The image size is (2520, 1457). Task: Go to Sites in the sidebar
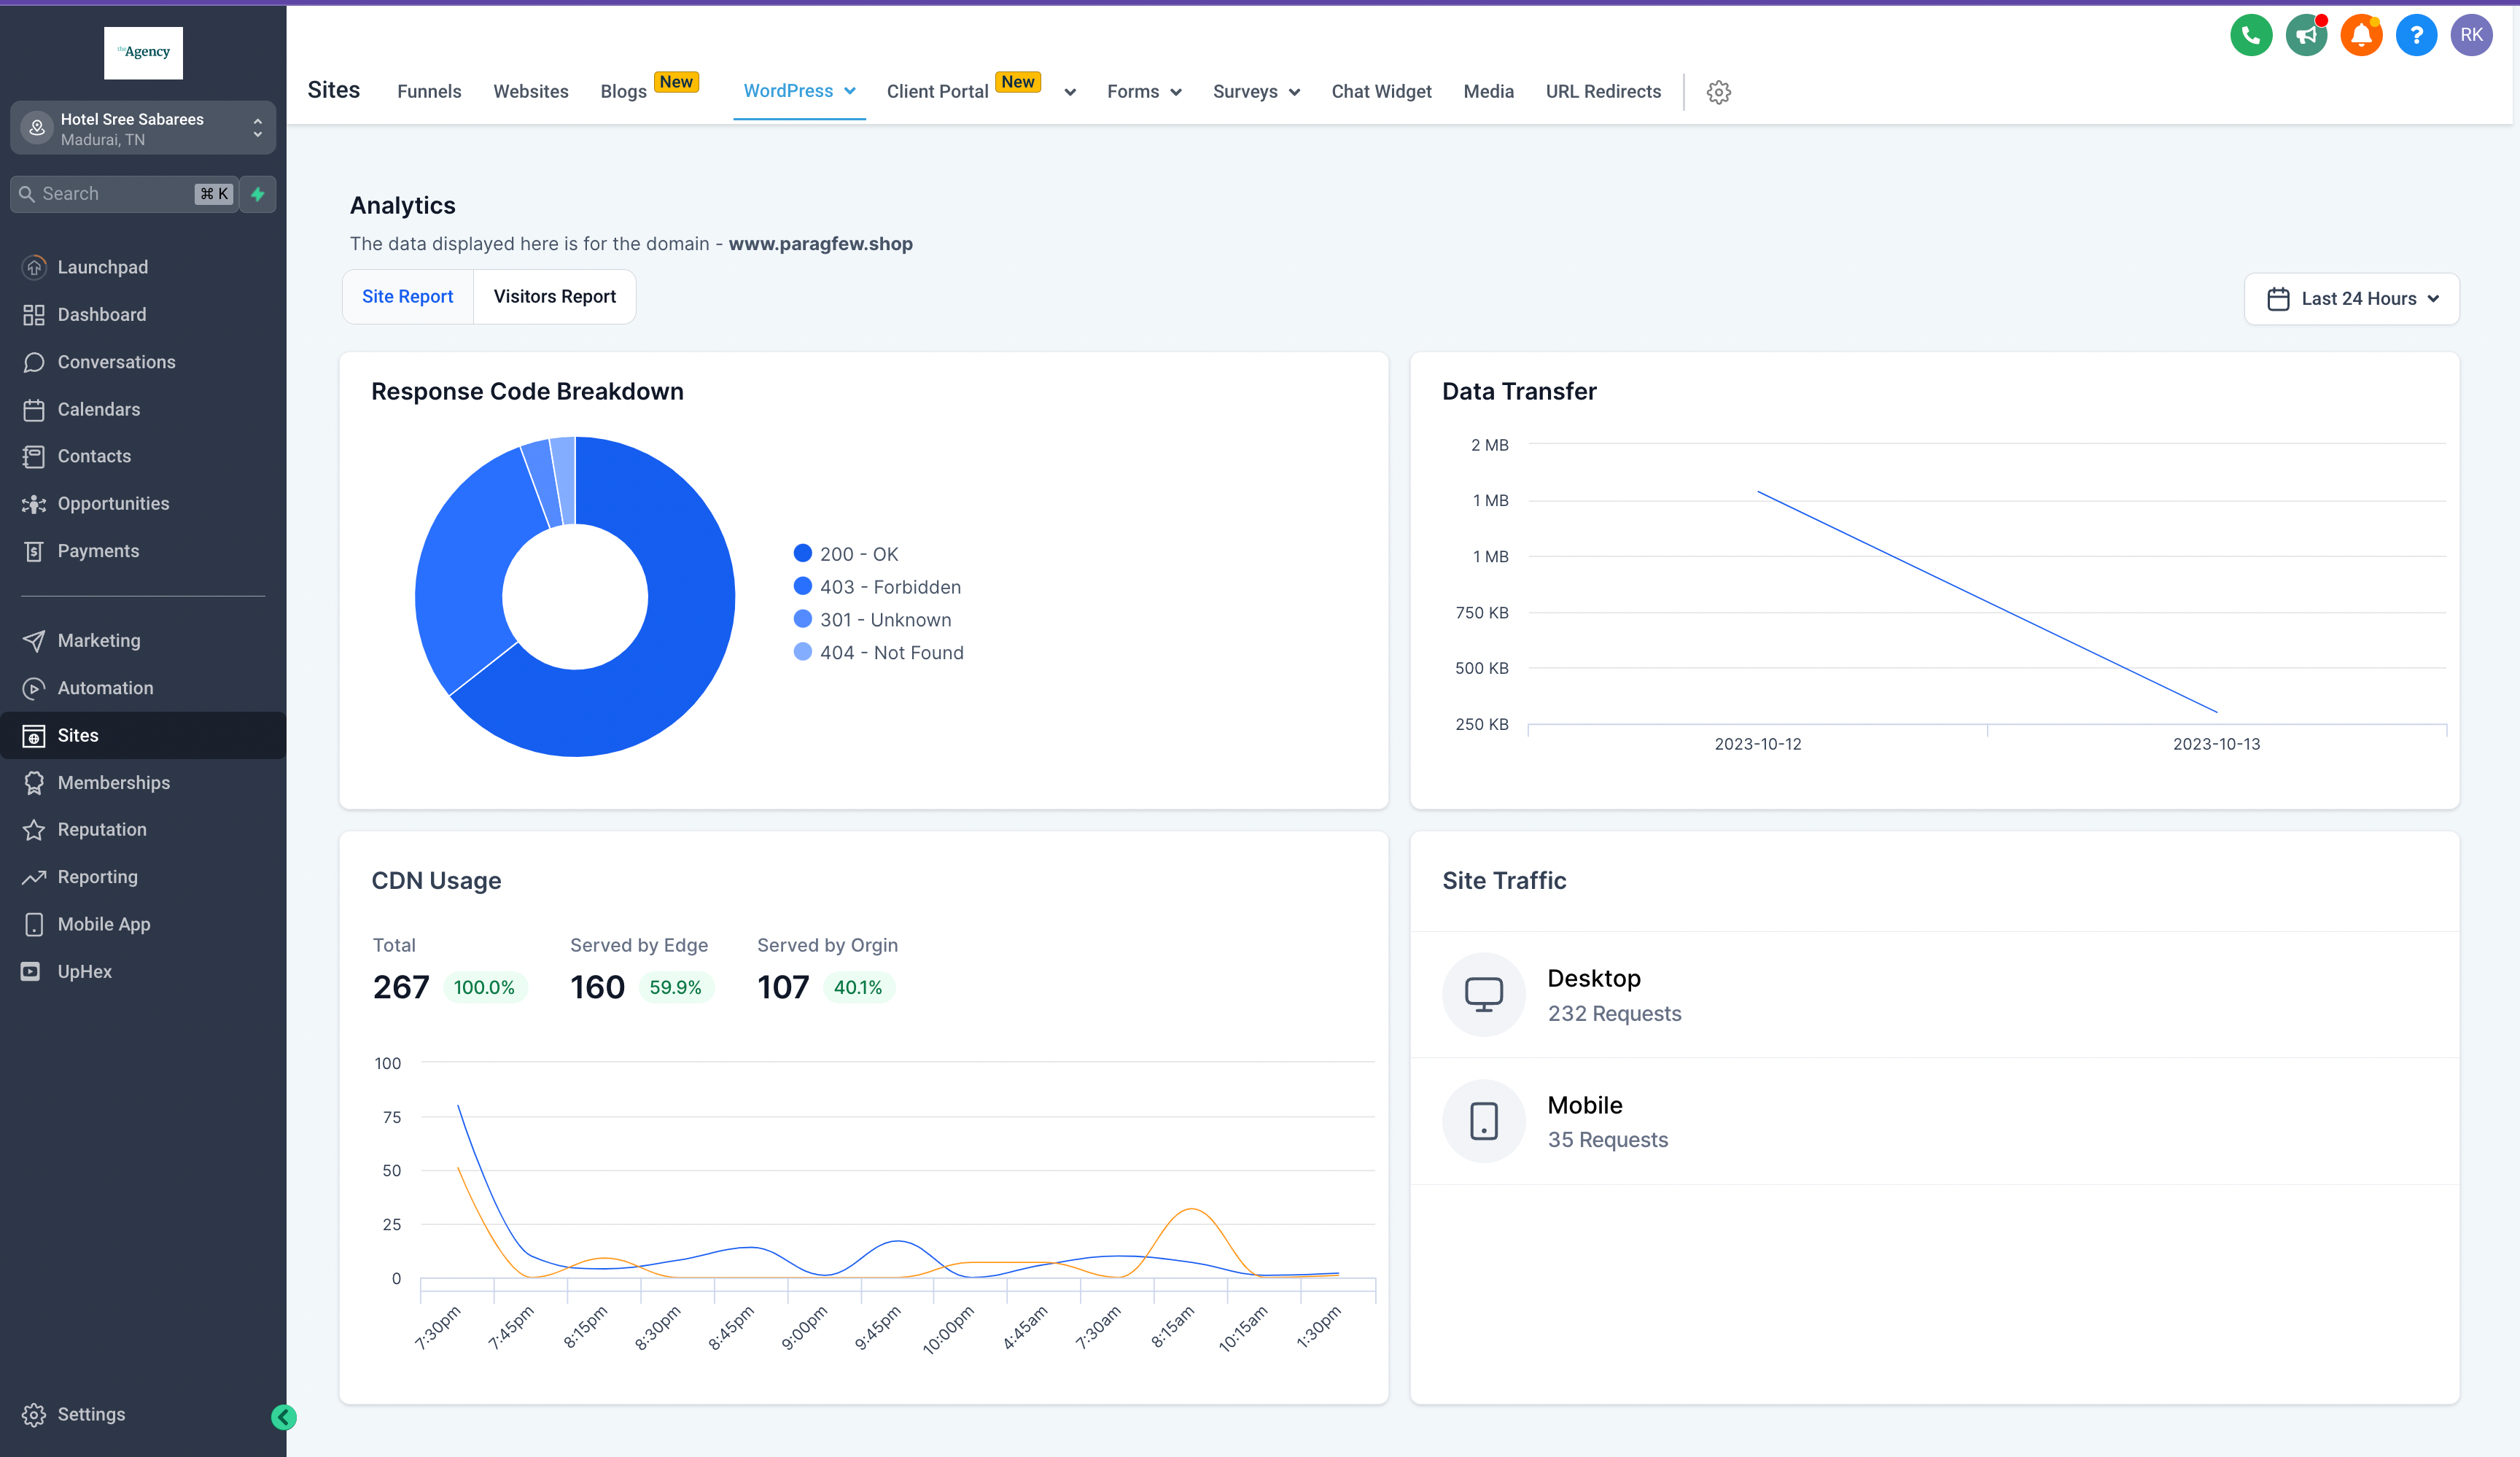click(143, 735)
